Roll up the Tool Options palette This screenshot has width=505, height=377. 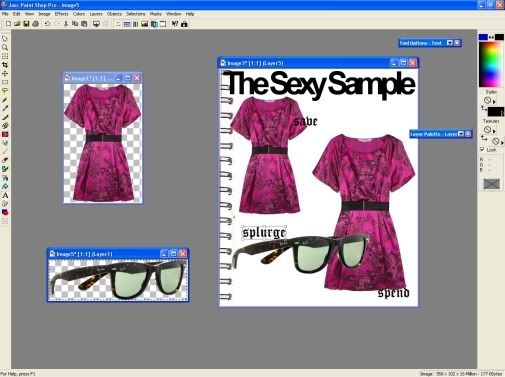tap(450, 43)
